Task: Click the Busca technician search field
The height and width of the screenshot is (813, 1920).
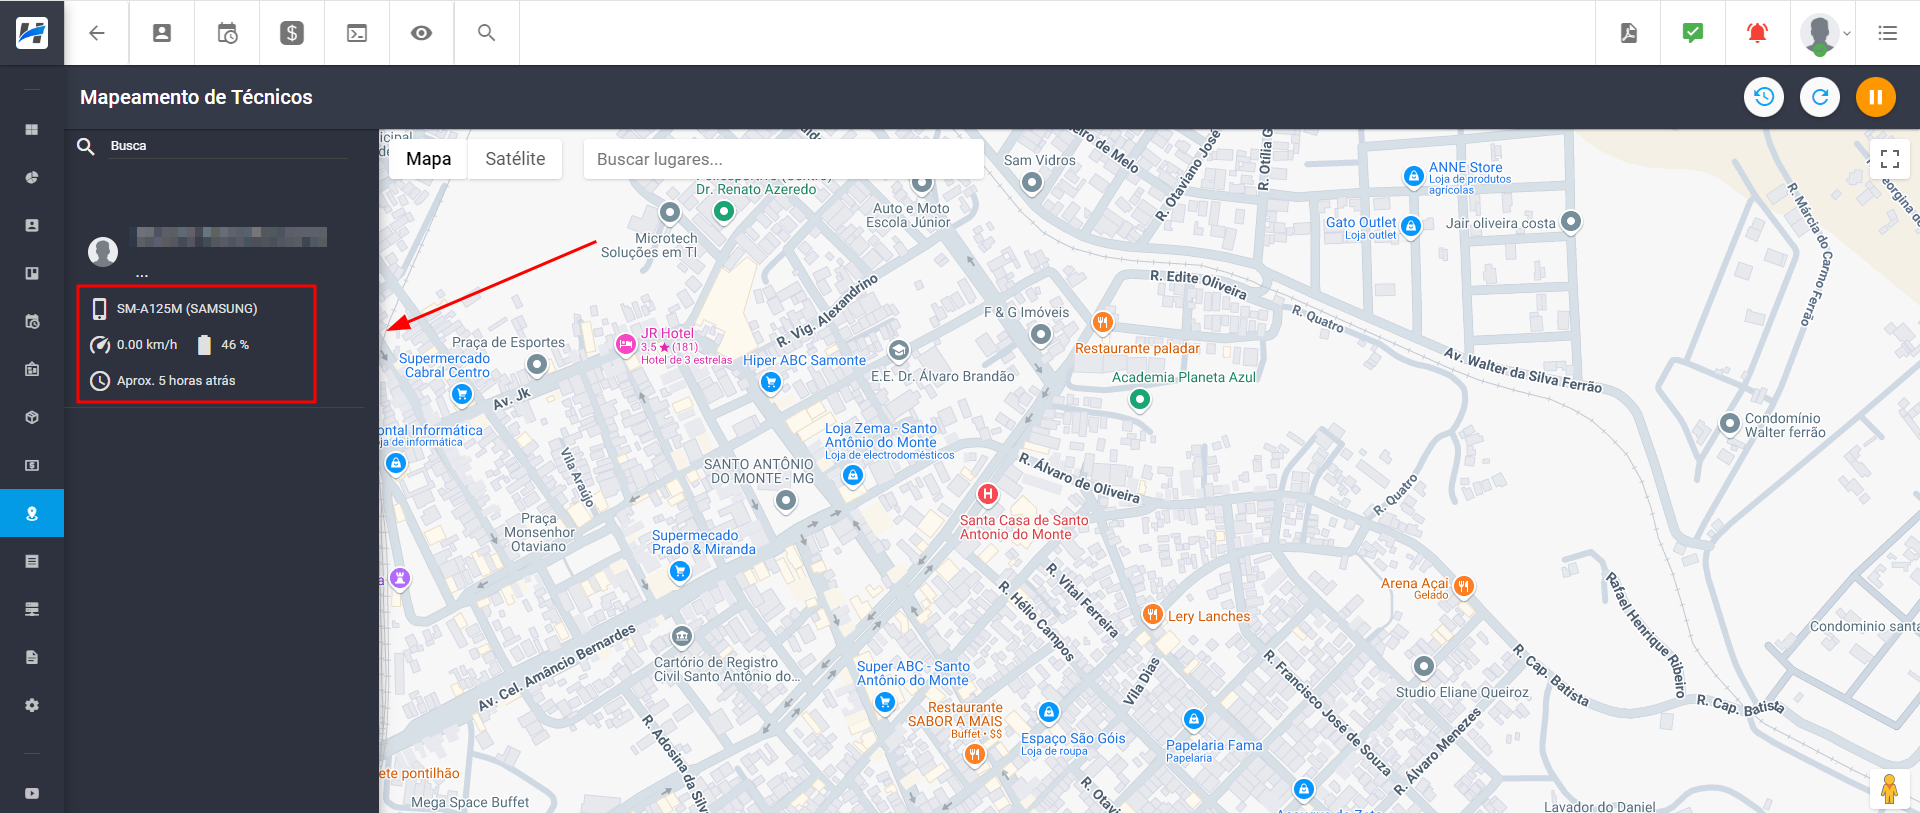Action: coord(228,146)
